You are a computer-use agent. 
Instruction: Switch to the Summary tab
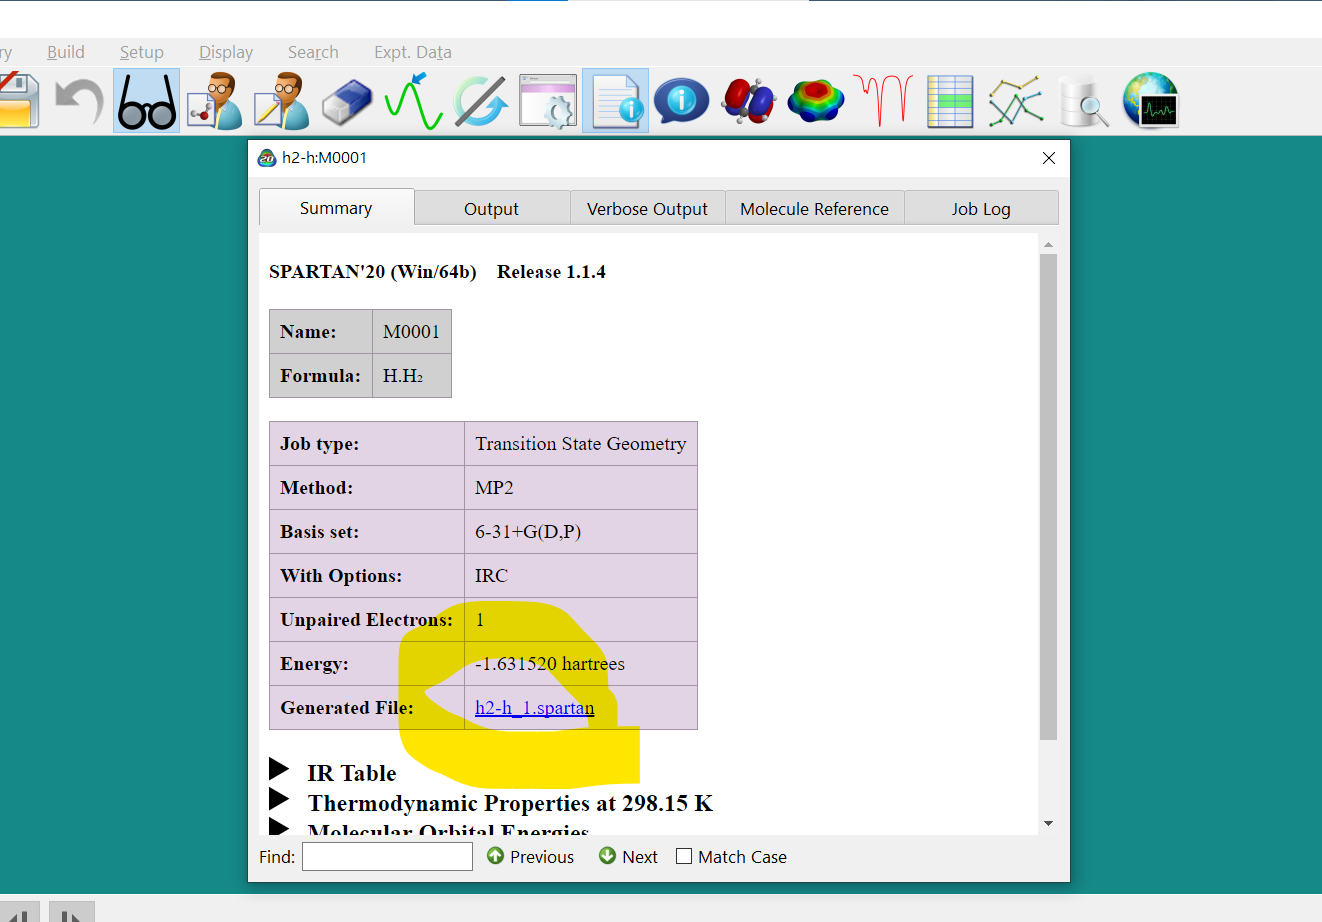[336, 208]
